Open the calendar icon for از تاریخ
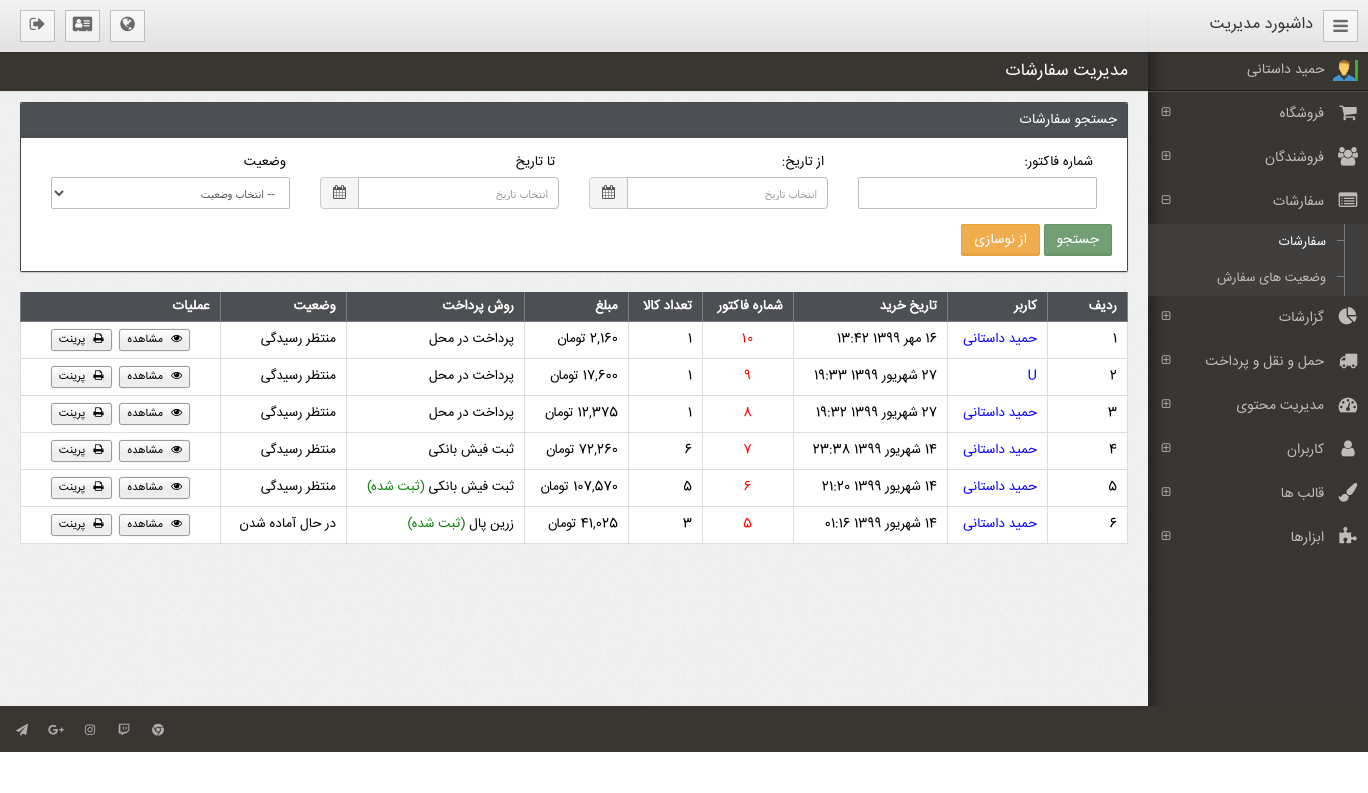Viewport: 1368px width, 793px height. 608,193
